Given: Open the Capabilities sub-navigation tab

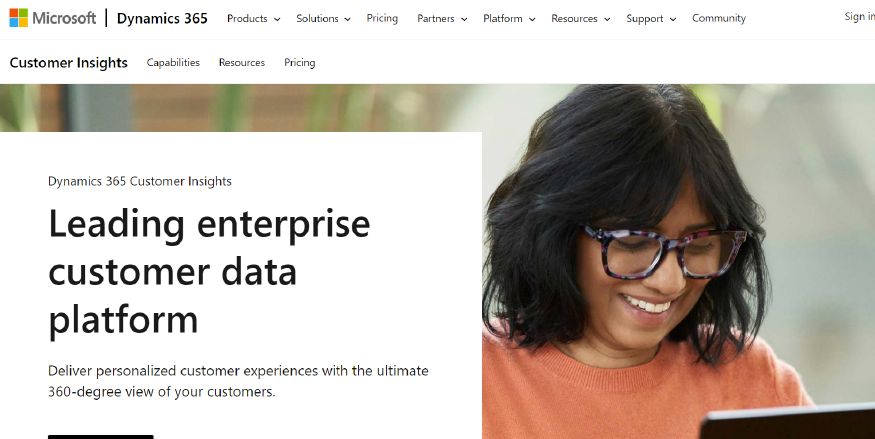Looking at the screenshot, I should pos(173,62).
